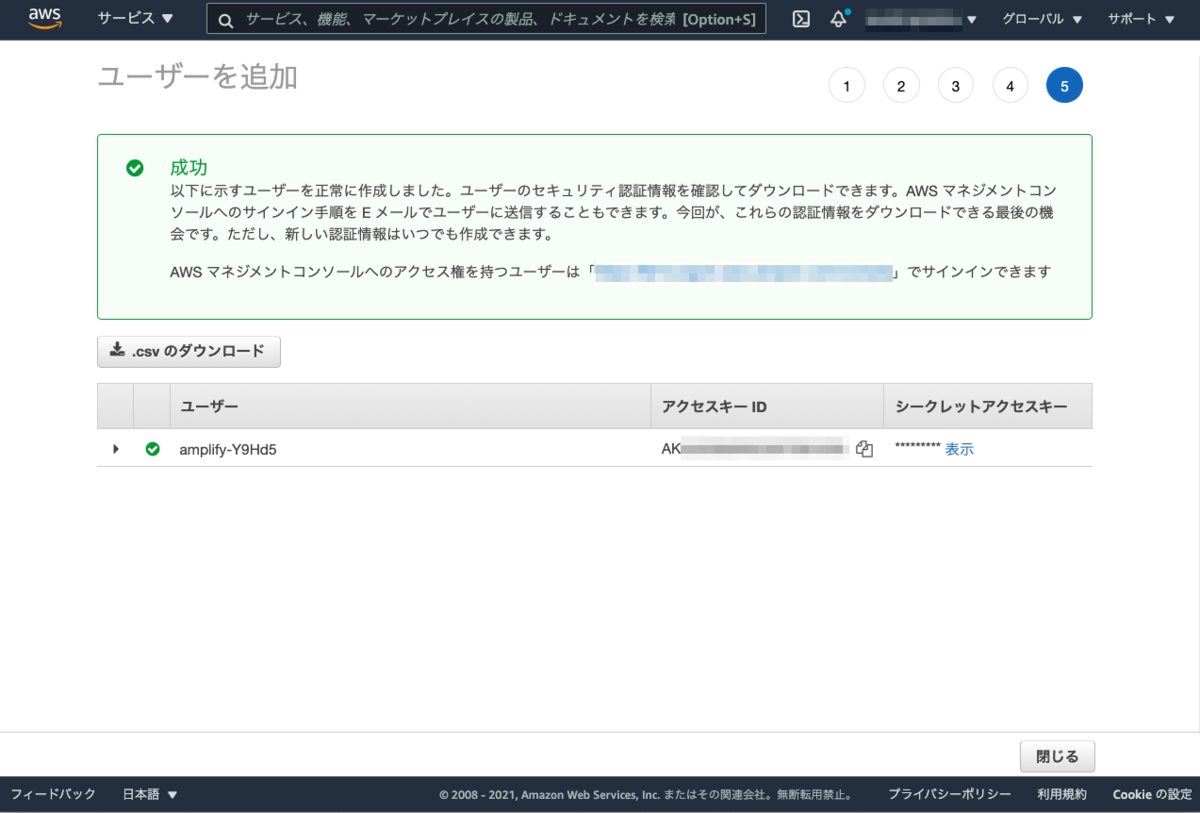1200x813 pixels.
Task: Close the wizard with 閉じる
Action: [x=1057, y=756]
